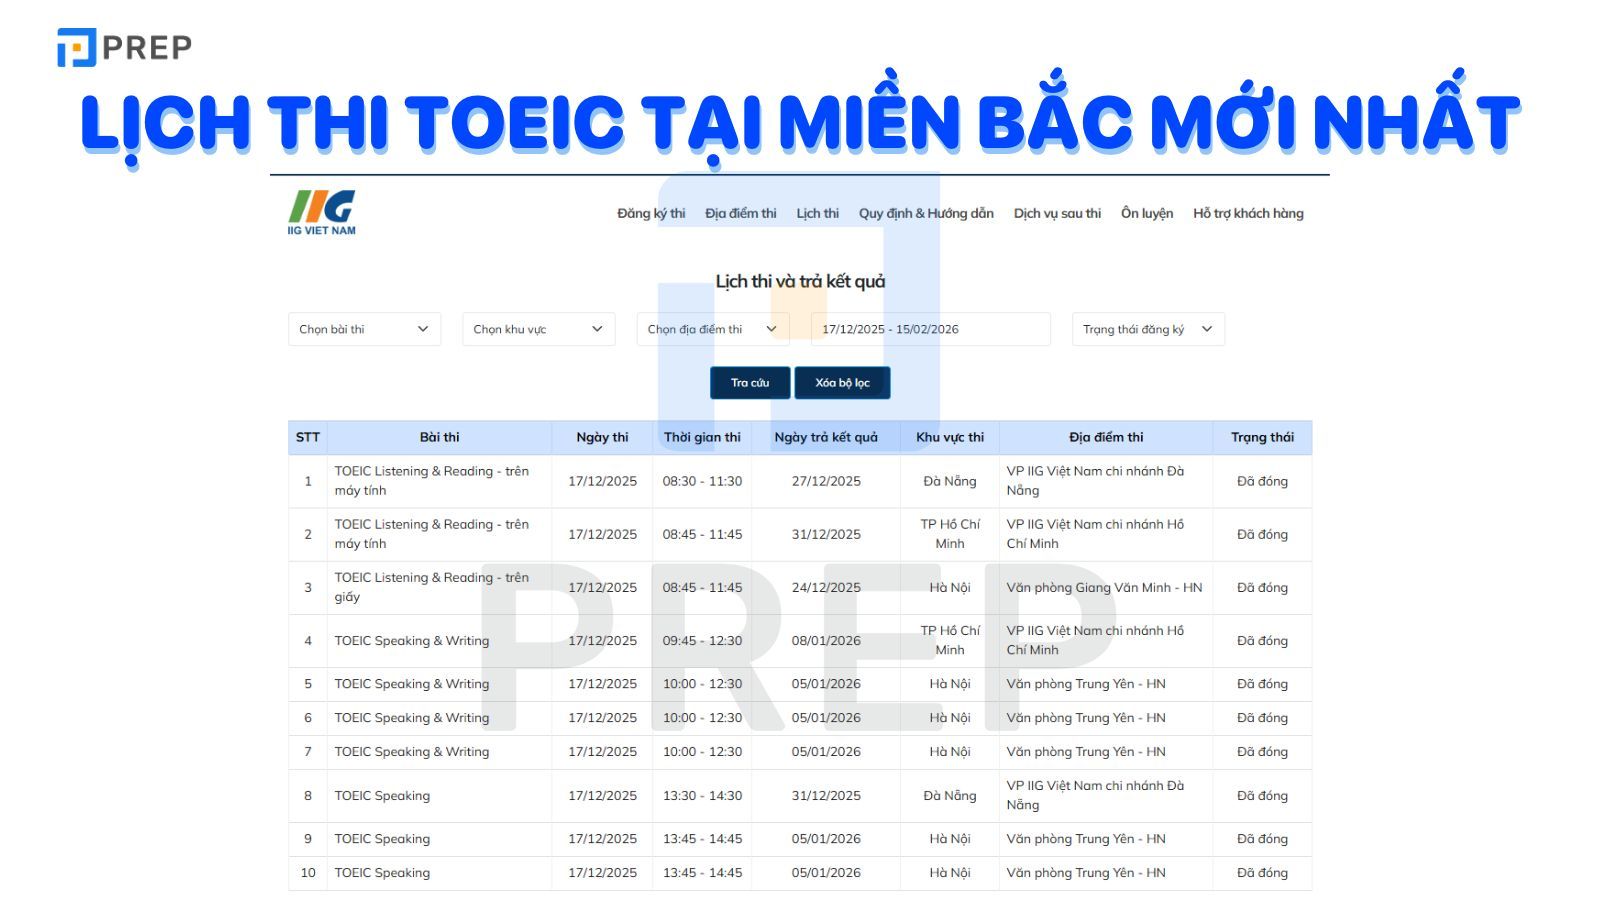The height and width of the screenshot is (900, 1600).
Task: Open the "Ôn luyện" section
Action: tap(1148, 213)
